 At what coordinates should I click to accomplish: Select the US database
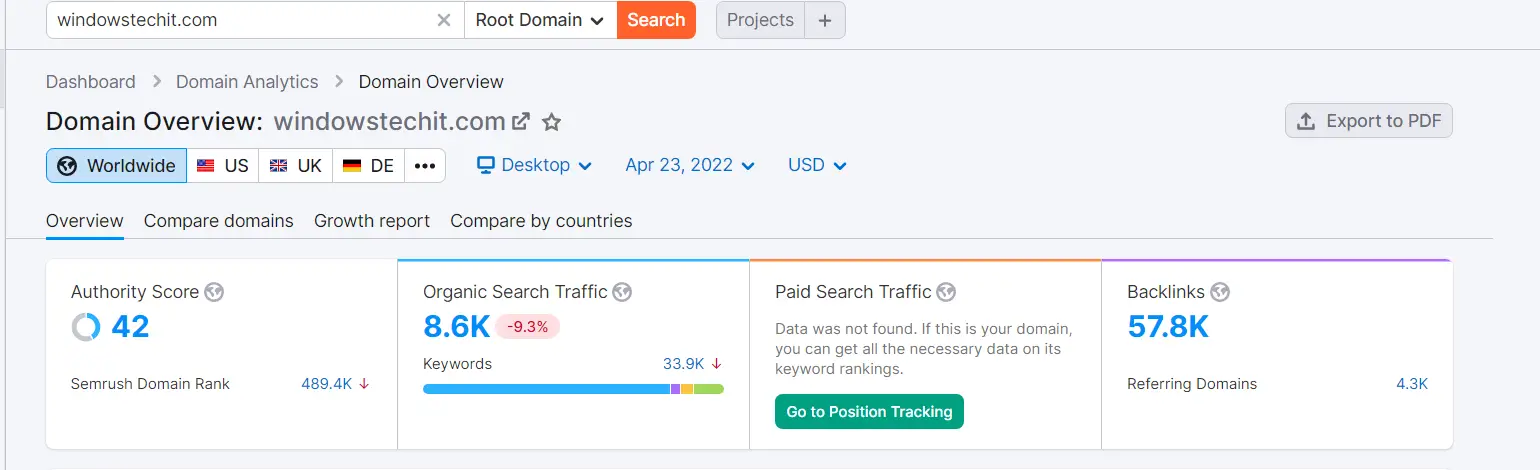(223, 166)
